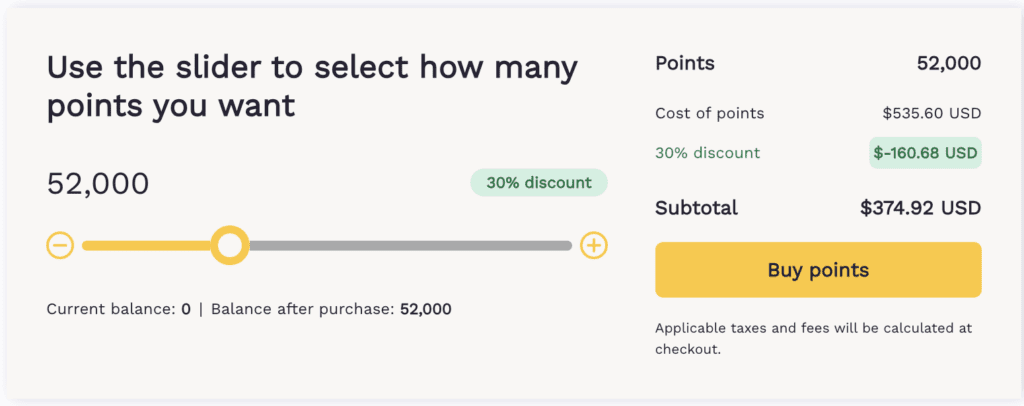
Task: Click the applicable taxes and fees note
Action: tap(813, 339)
